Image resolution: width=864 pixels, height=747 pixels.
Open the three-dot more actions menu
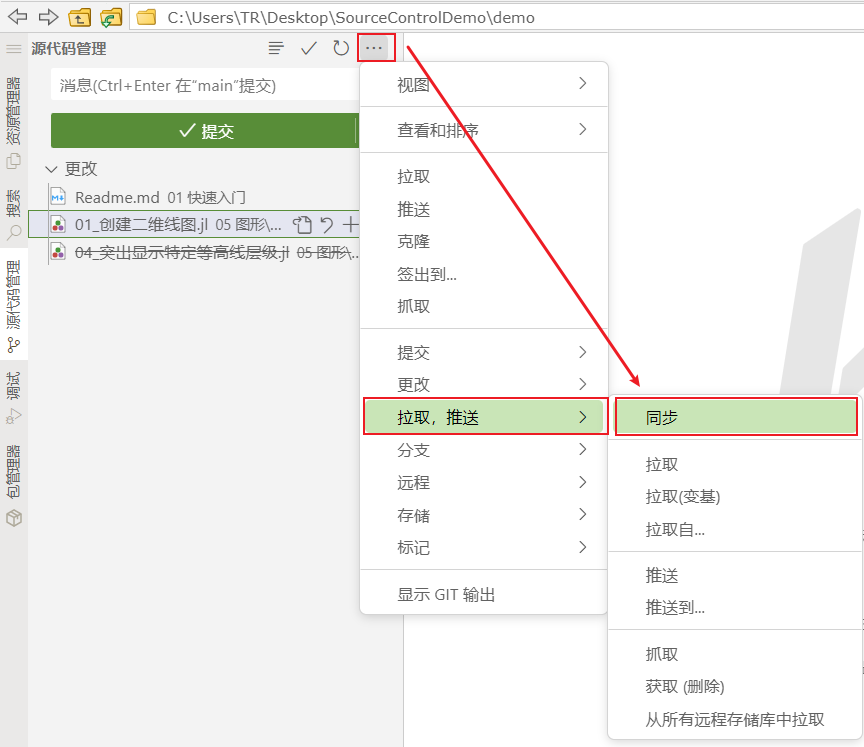(375, 48)
